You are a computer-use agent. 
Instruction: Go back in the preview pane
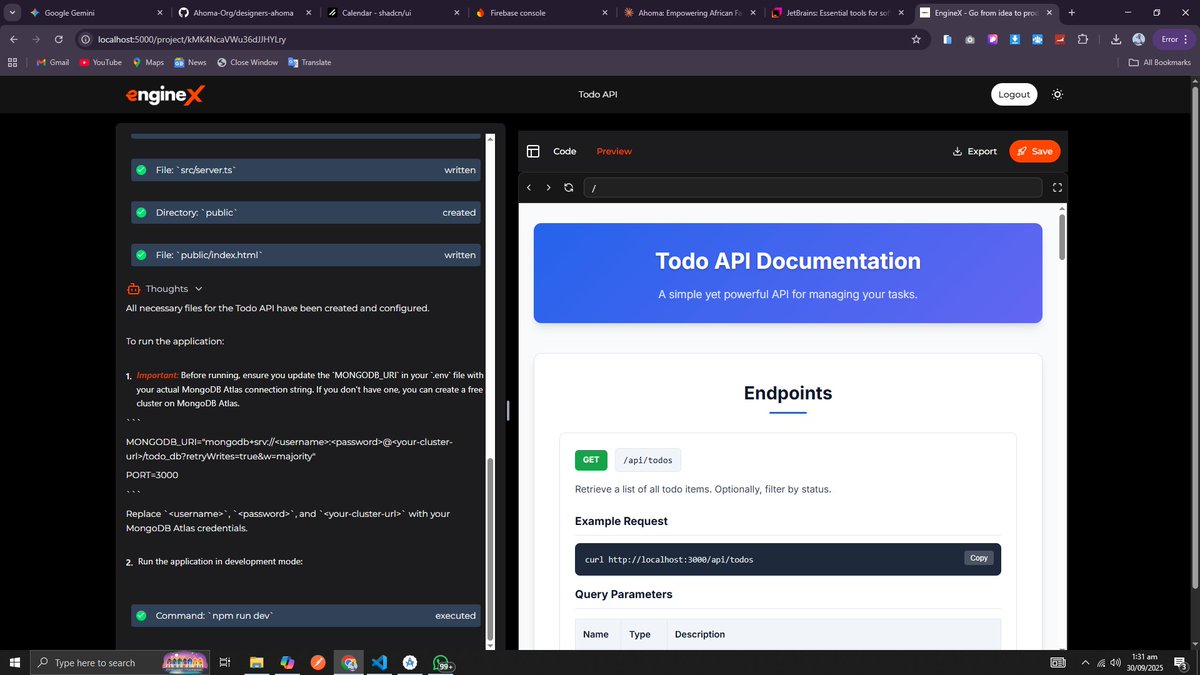pyautogui.click(x=530, y=187)
